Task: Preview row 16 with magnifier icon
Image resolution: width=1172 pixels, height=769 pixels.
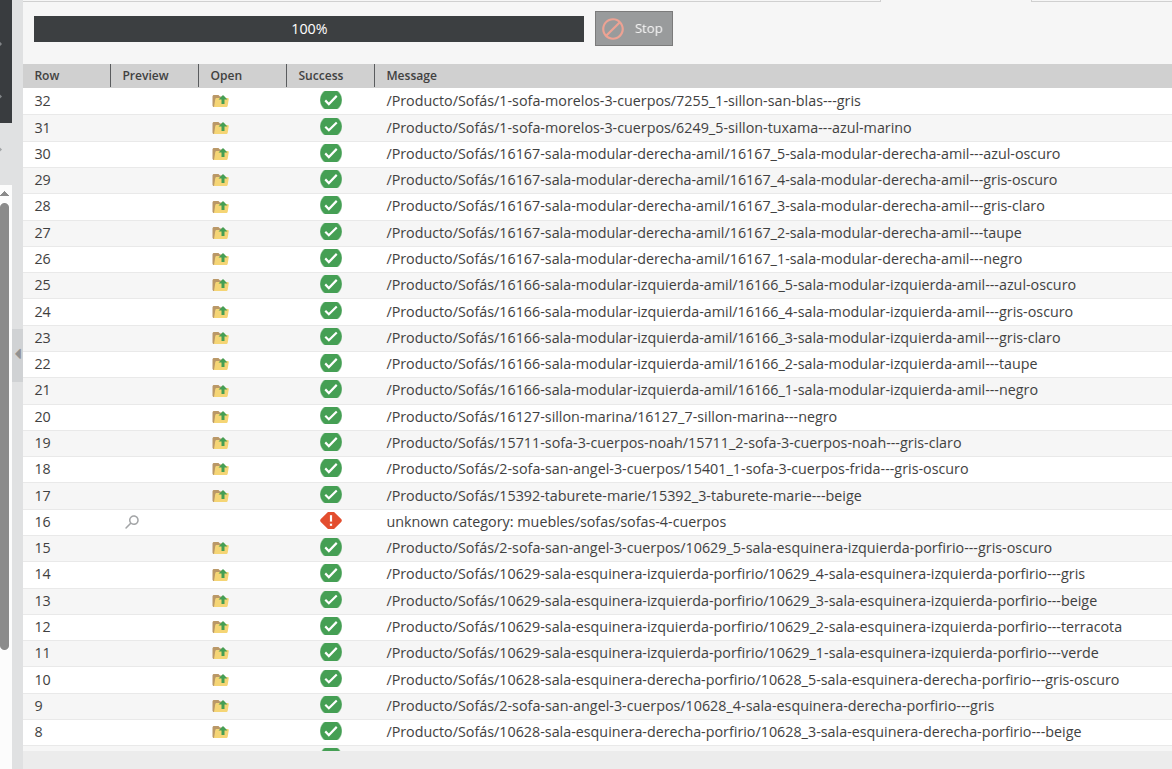Action: (132, 522)
